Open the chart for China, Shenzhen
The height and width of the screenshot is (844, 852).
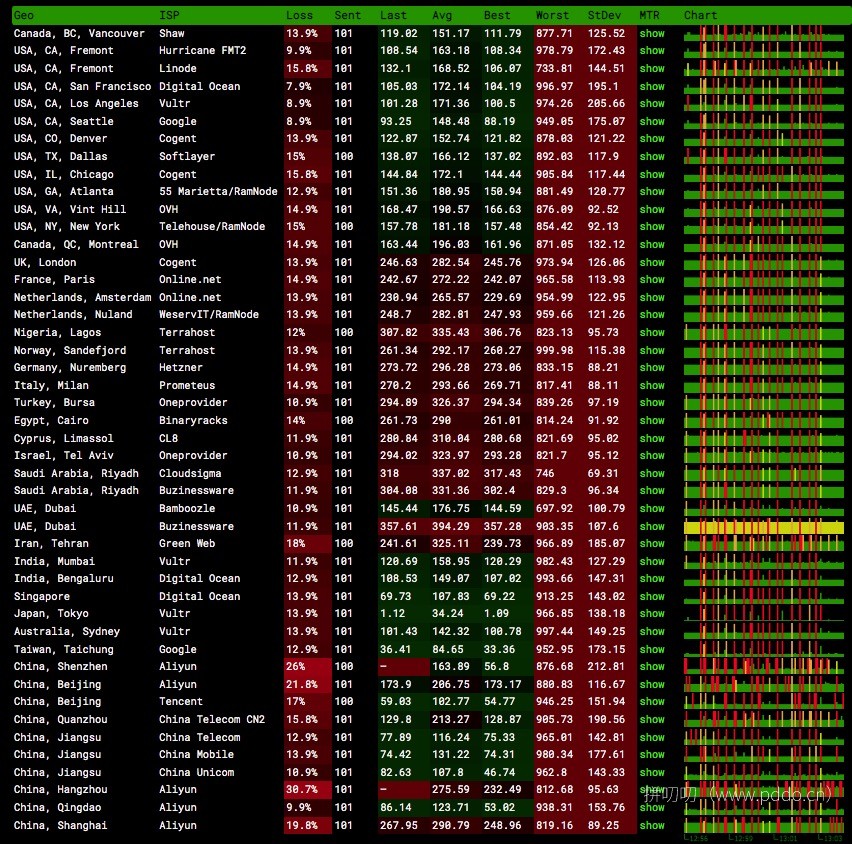[763, 666]
